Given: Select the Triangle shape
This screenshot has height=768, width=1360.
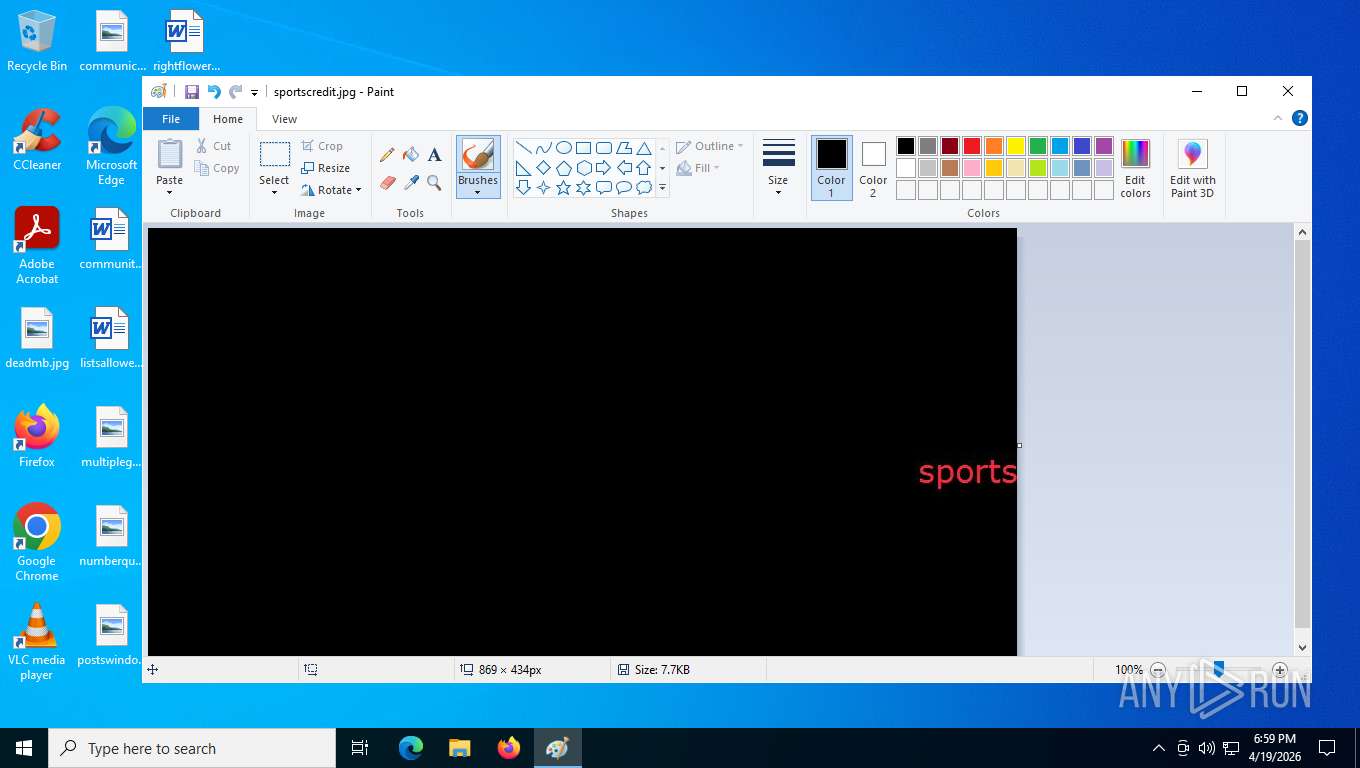Looking at the screenshot, I should click(x=644, y=148).
